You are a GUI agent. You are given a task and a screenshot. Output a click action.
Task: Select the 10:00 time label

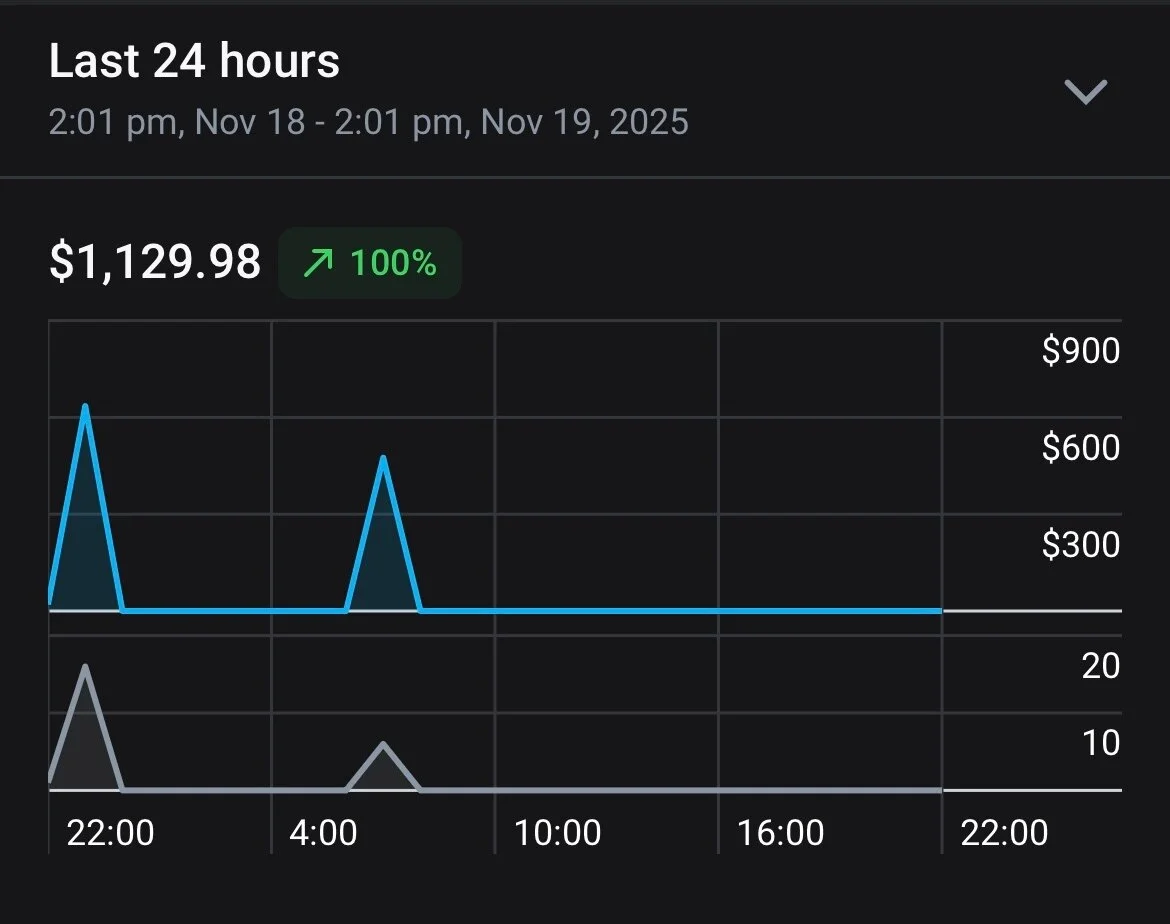point(557,832)
